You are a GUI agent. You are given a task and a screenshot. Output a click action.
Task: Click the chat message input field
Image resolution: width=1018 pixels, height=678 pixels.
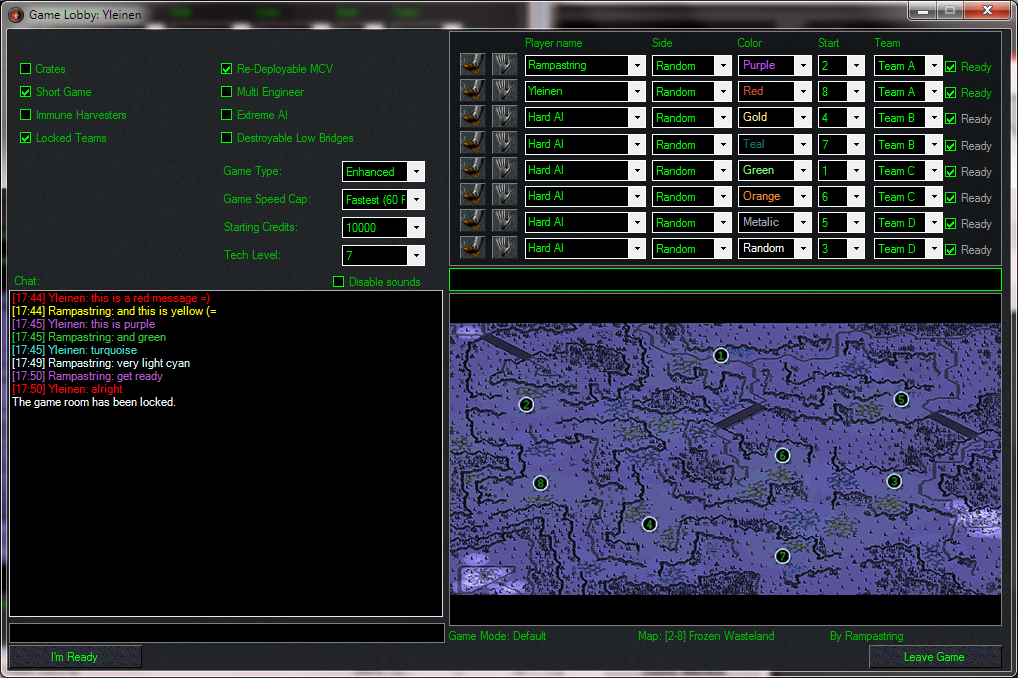tap(227, 633)
